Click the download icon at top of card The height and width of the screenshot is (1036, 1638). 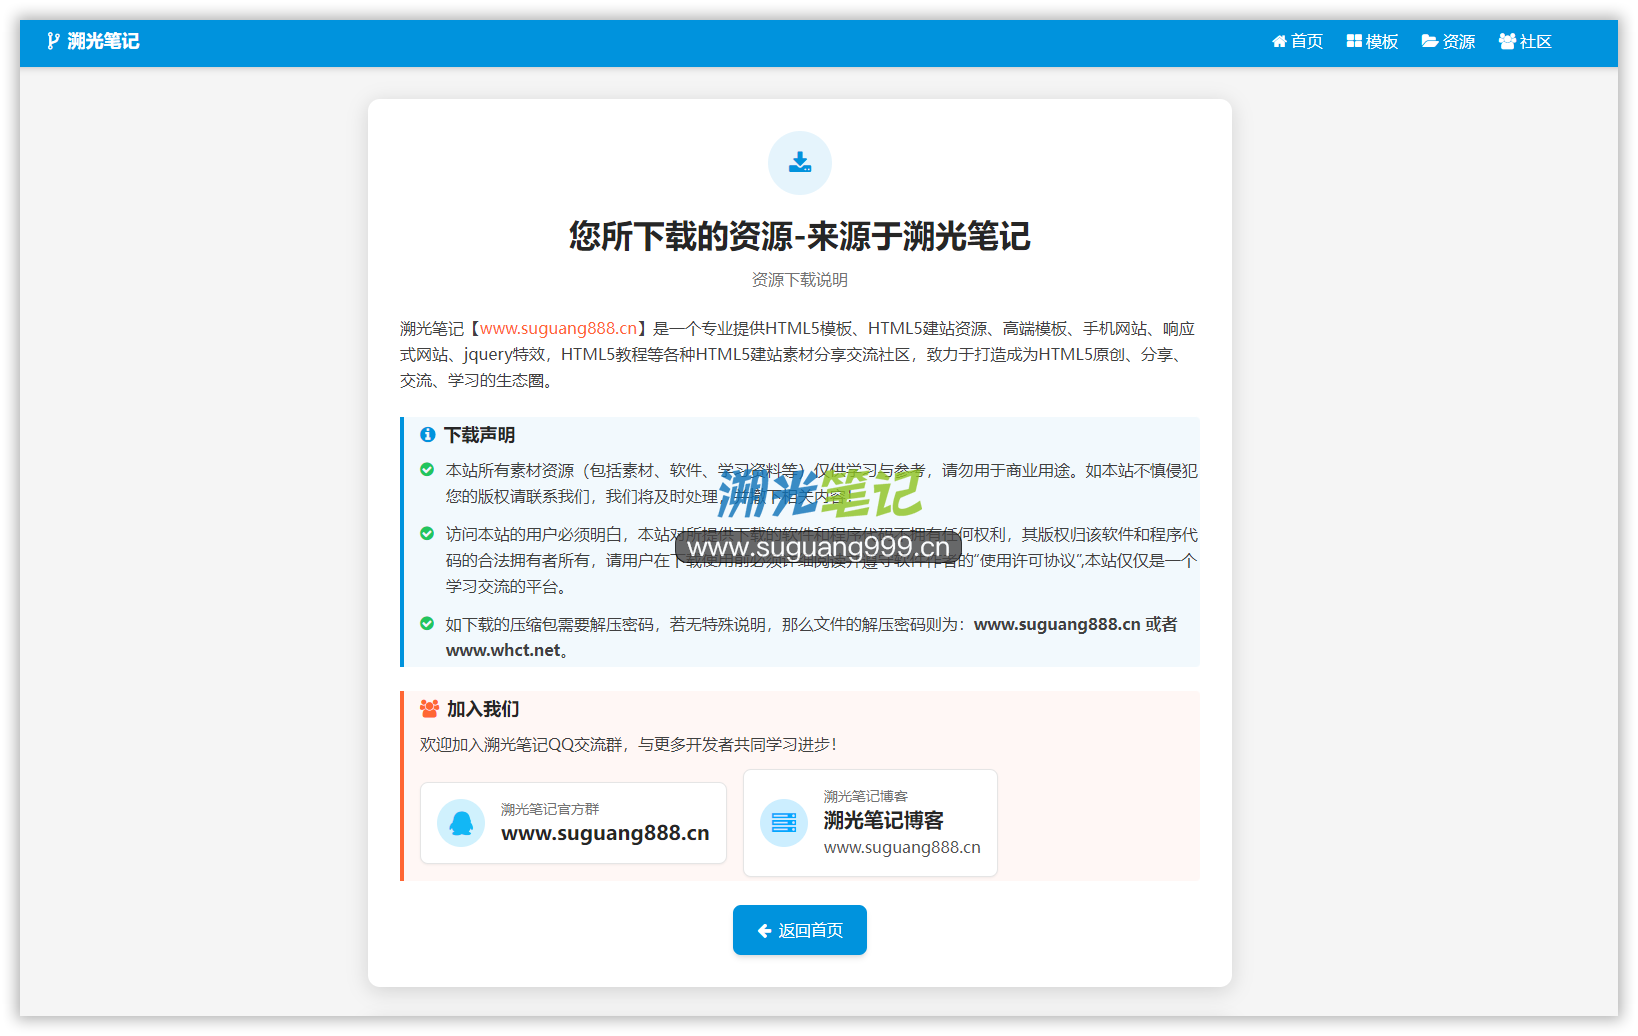[x=799, y=163]
